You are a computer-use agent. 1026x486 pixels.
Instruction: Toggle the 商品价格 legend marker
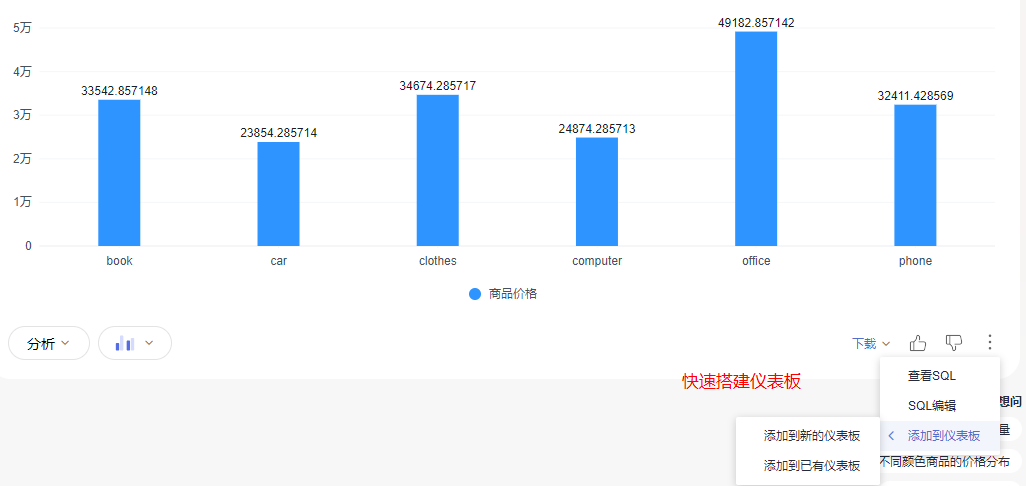click(475, 294)
